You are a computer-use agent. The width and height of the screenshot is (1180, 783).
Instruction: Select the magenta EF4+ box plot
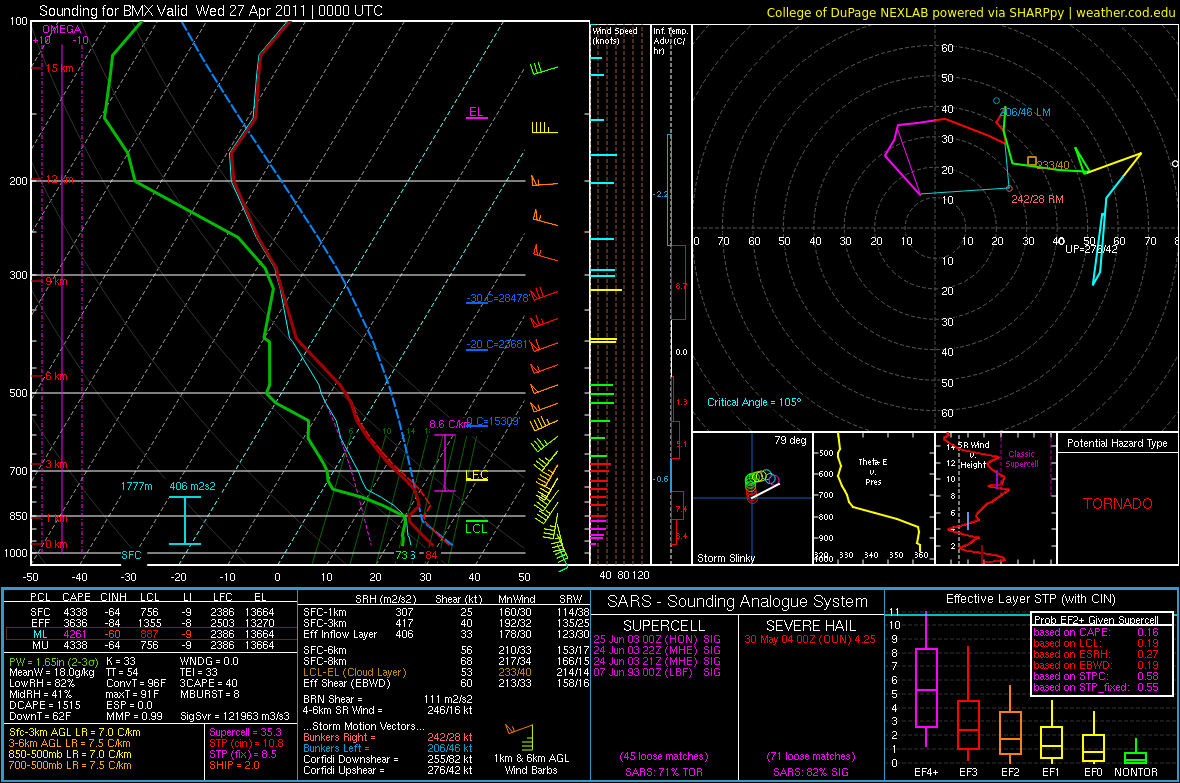926,681
